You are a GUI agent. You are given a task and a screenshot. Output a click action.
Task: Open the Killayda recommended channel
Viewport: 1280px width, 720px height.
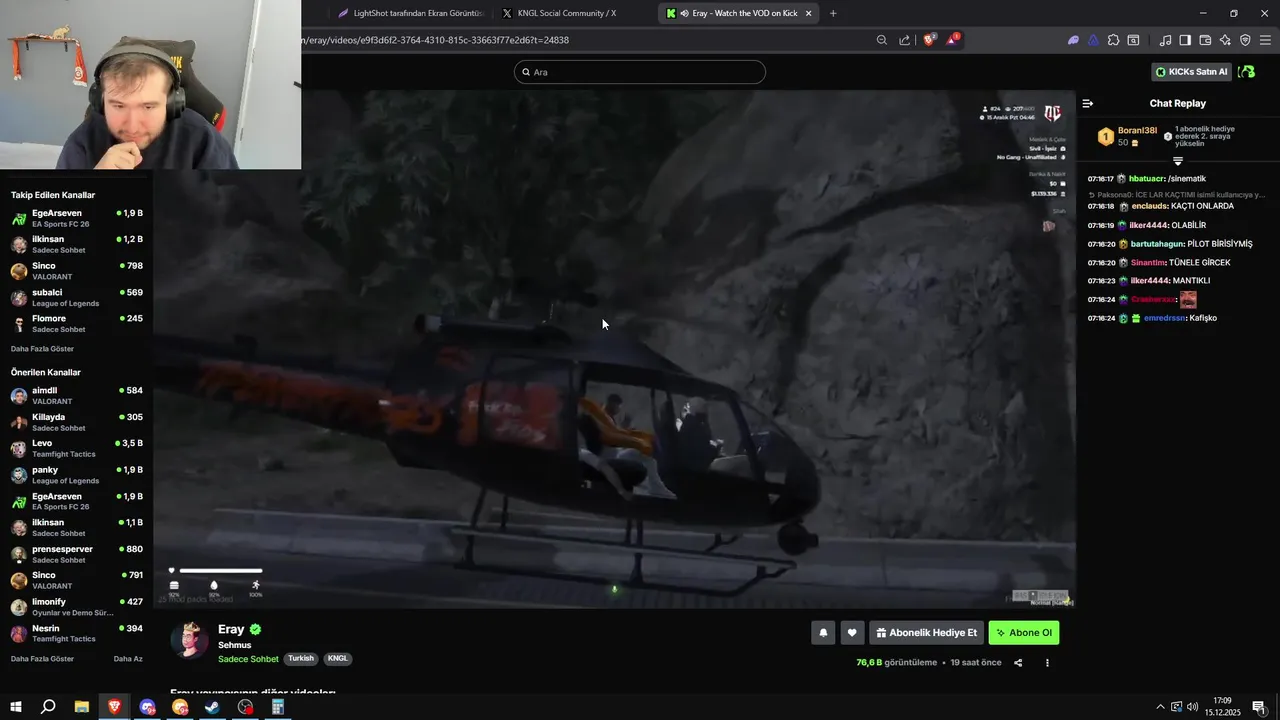click(x=77, y=422)
